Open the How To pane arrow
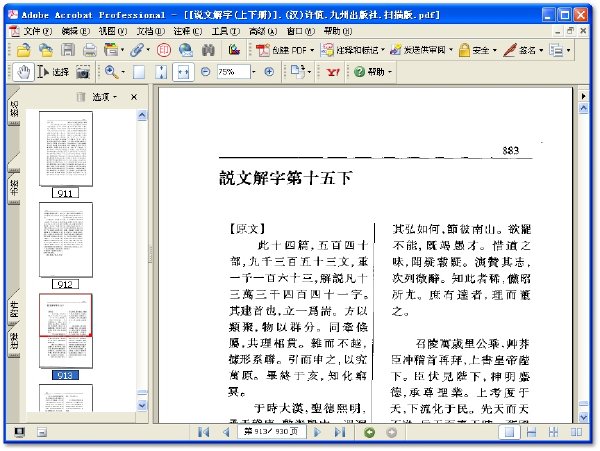This screenshot has width=600, height=451. point(584,96)
